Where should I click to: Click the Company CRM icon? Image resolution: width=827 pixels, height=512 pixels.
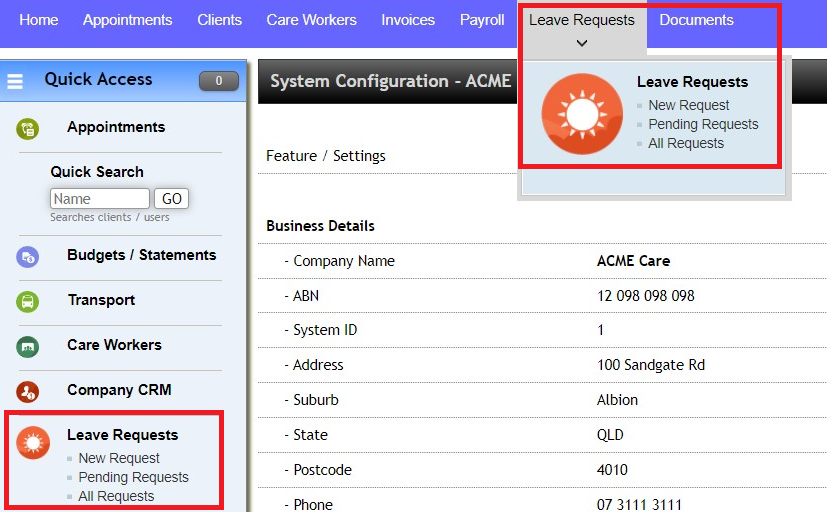pyautogui.click(x=28, y=391)
